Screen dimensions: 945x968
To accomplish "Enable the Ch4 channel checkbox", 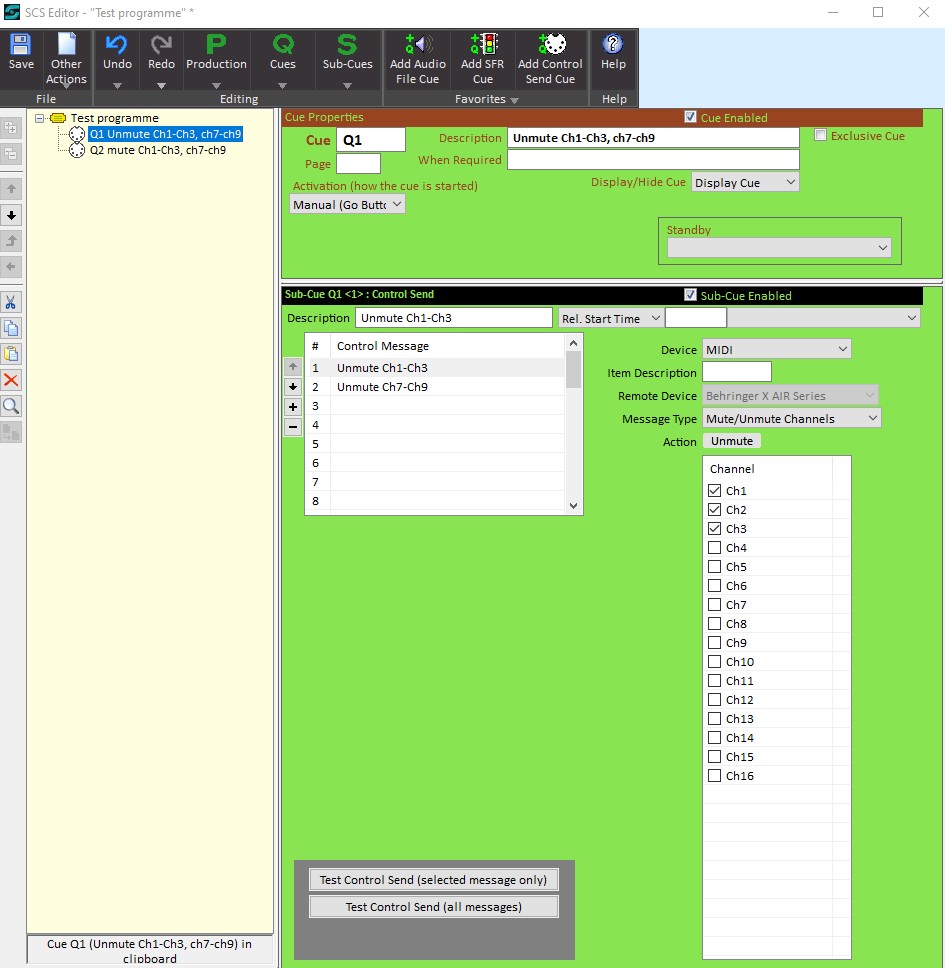I will click(x=714, y=548).
